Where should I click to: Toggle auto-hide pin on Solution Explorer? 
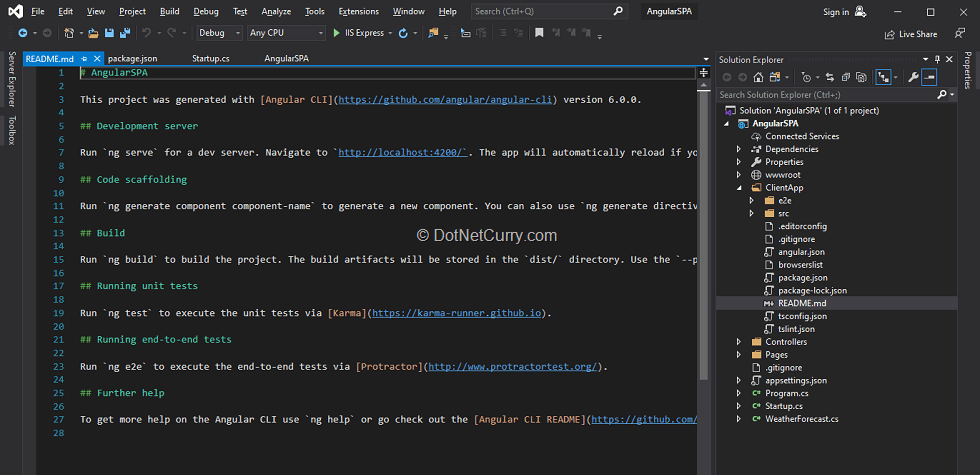pyautogui.click(x=938, y=59)
